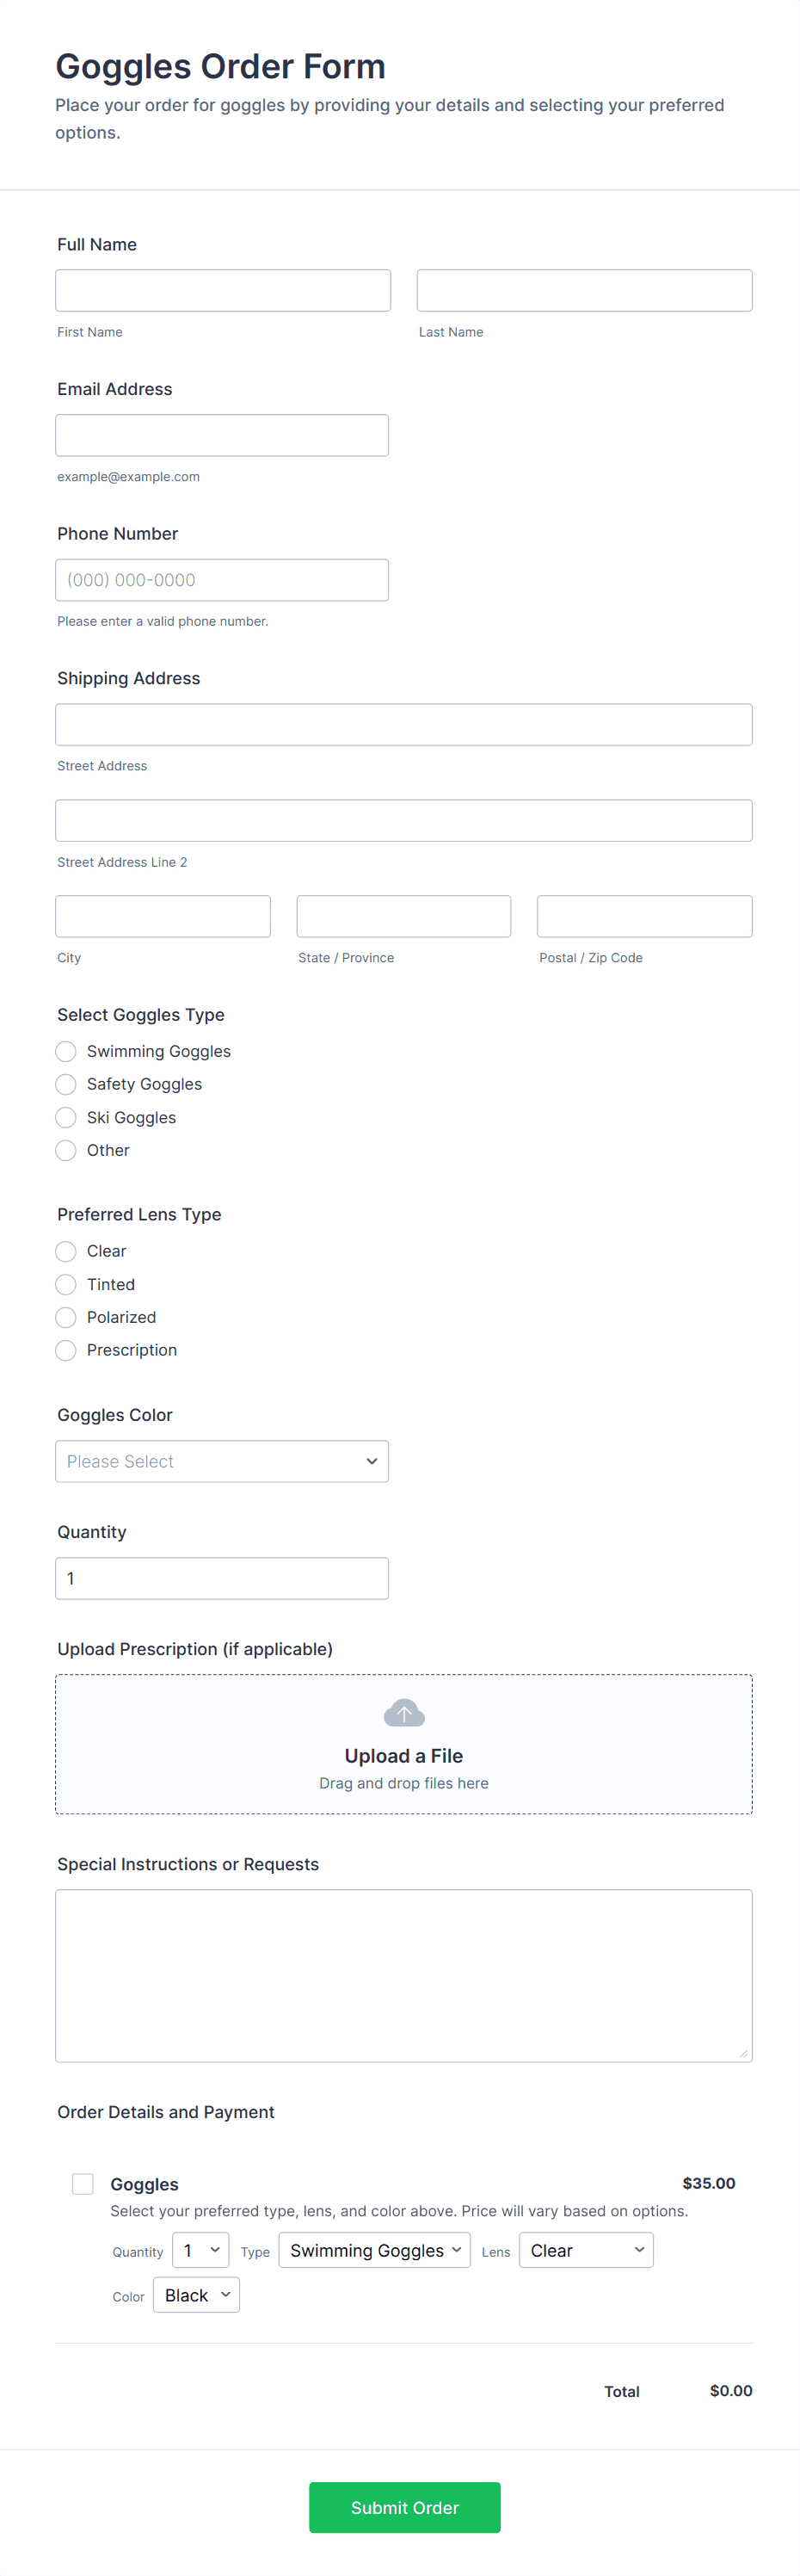Image resolution: width=800 pixels, height=2576 pixels.
Task: Expand the Lens Clear dropdown
Action: tap(586, 2250)
